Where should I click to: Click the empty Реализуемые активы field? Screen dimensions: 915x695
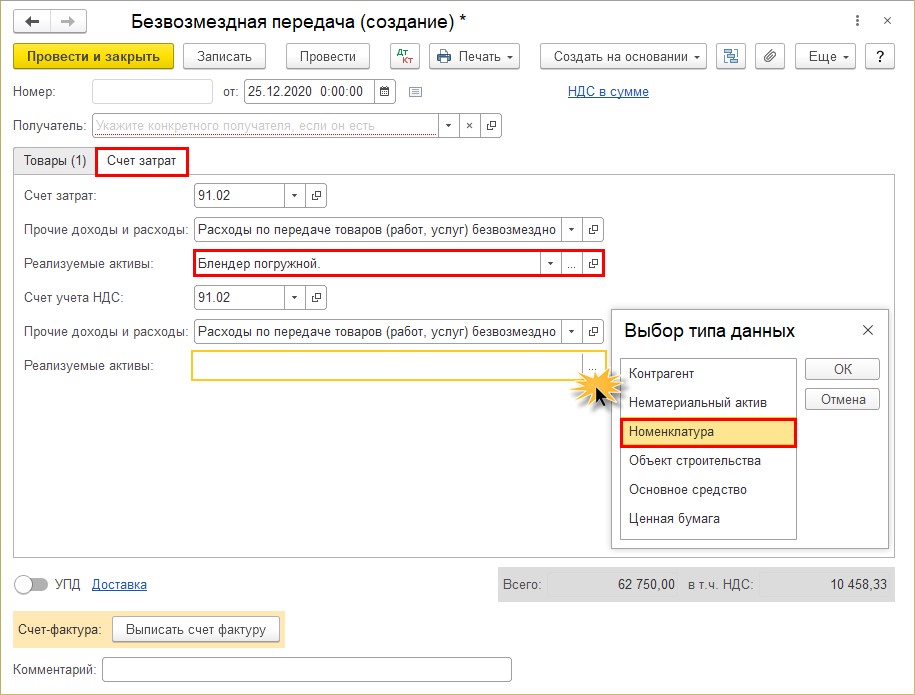(387, 366)
